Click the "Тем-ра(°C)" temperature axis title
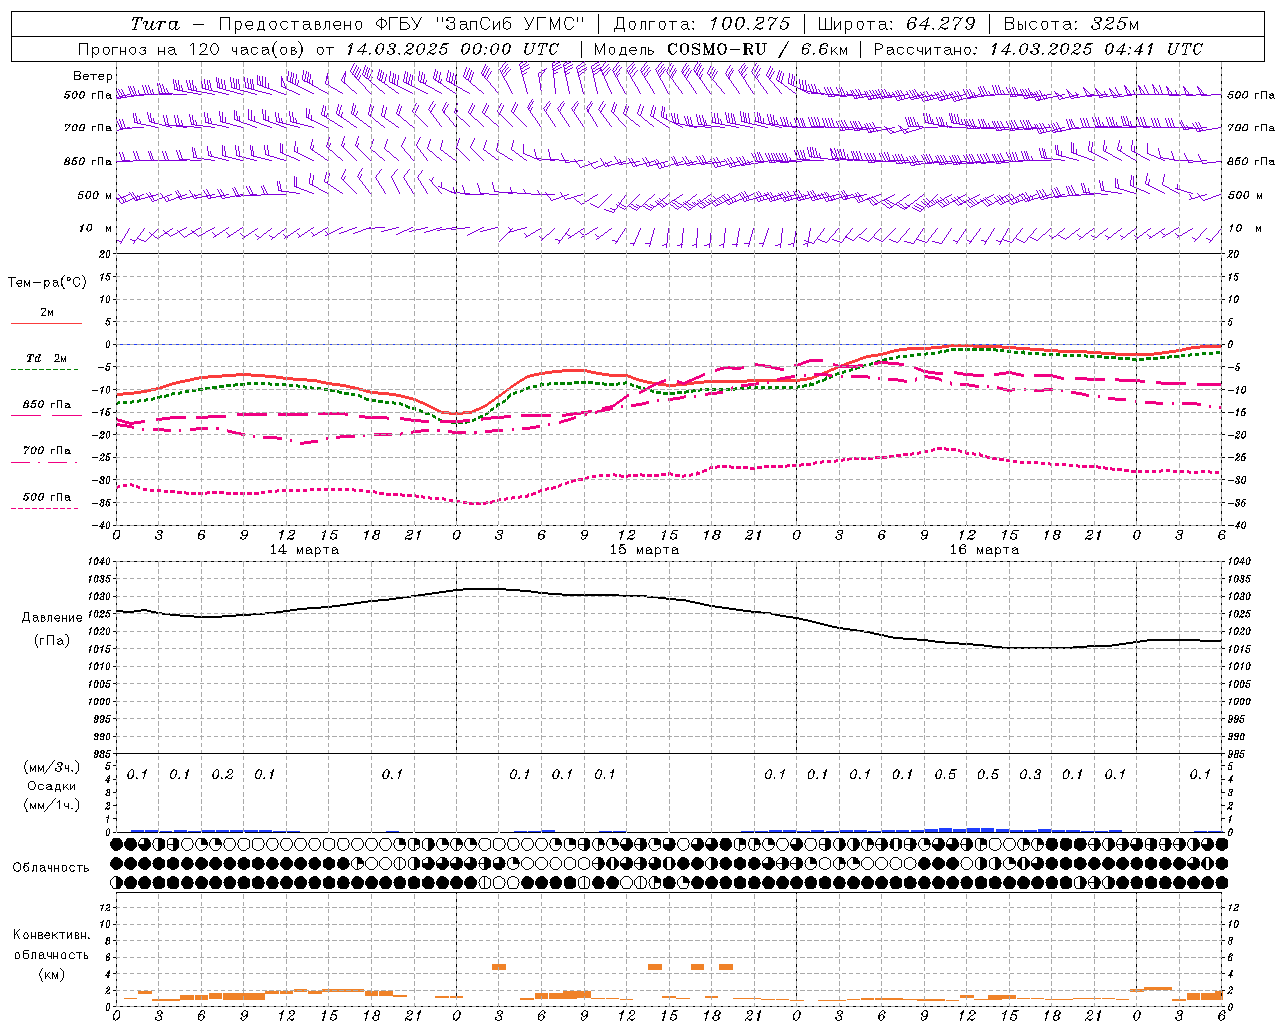This screenshot has height=1024, width=1280. pyautogui.click(x=47, y=283)
